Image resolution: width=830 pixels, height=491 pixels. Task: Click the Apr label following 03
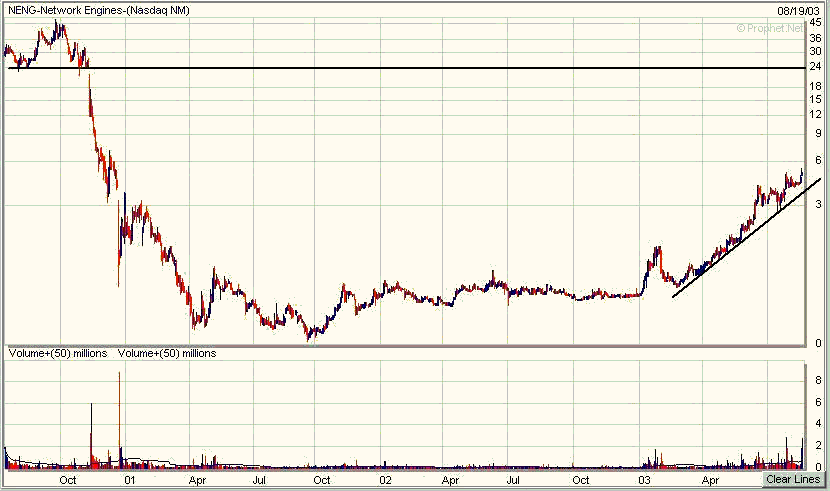[710, 480]
